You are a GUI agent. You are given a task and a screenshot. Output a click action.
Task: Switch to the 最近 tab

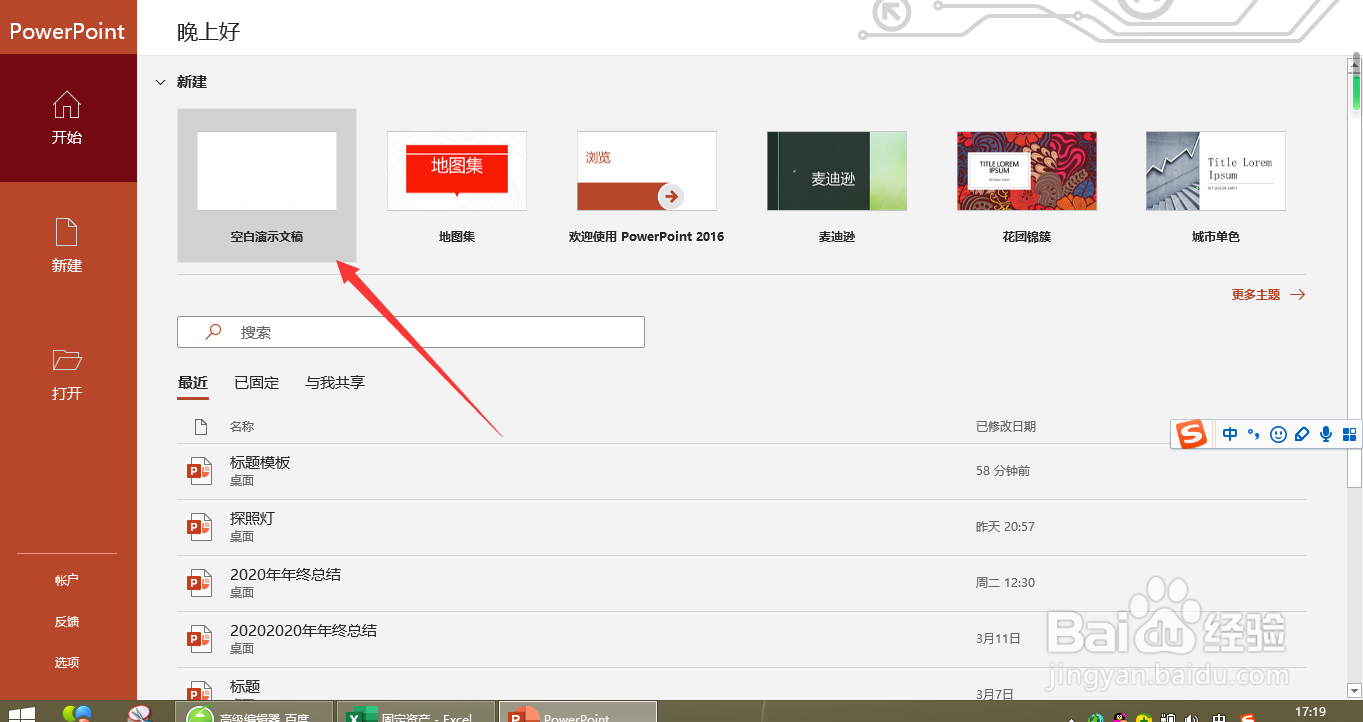pyautogui.click(x=193, y=383)
